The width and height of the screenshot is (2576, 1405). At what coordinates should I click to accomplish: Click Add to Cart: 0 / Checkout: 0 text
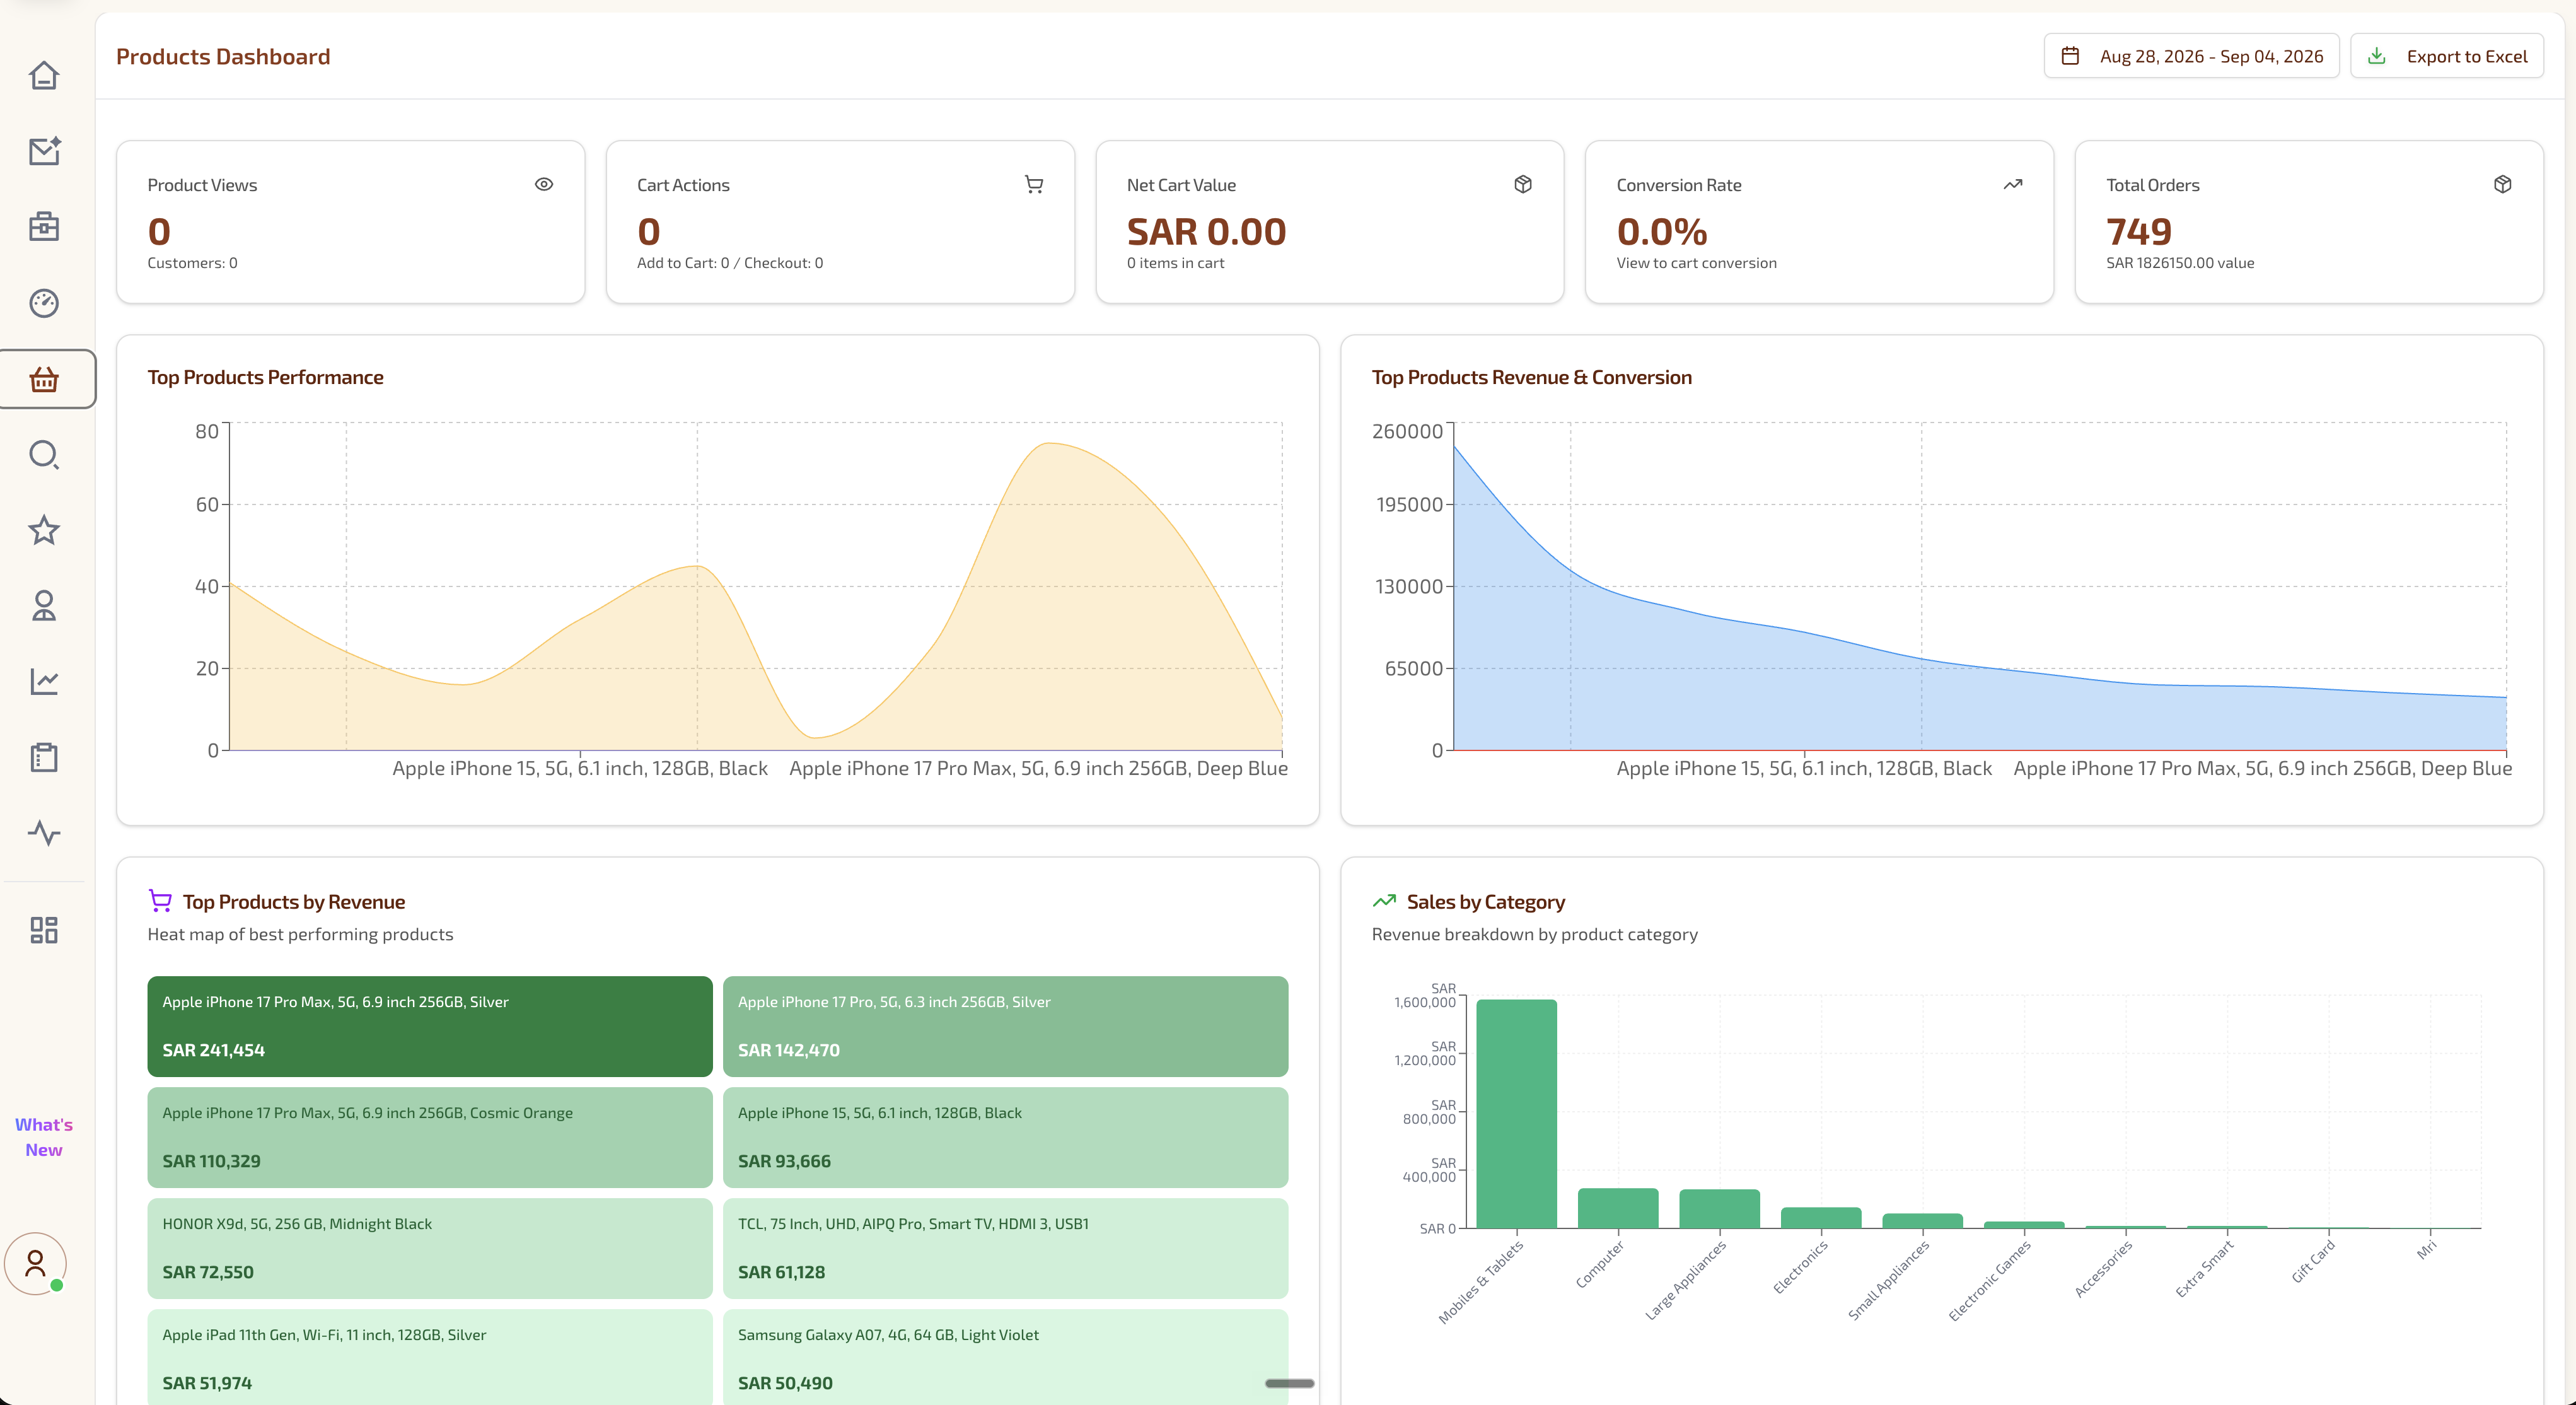[730, 263]
